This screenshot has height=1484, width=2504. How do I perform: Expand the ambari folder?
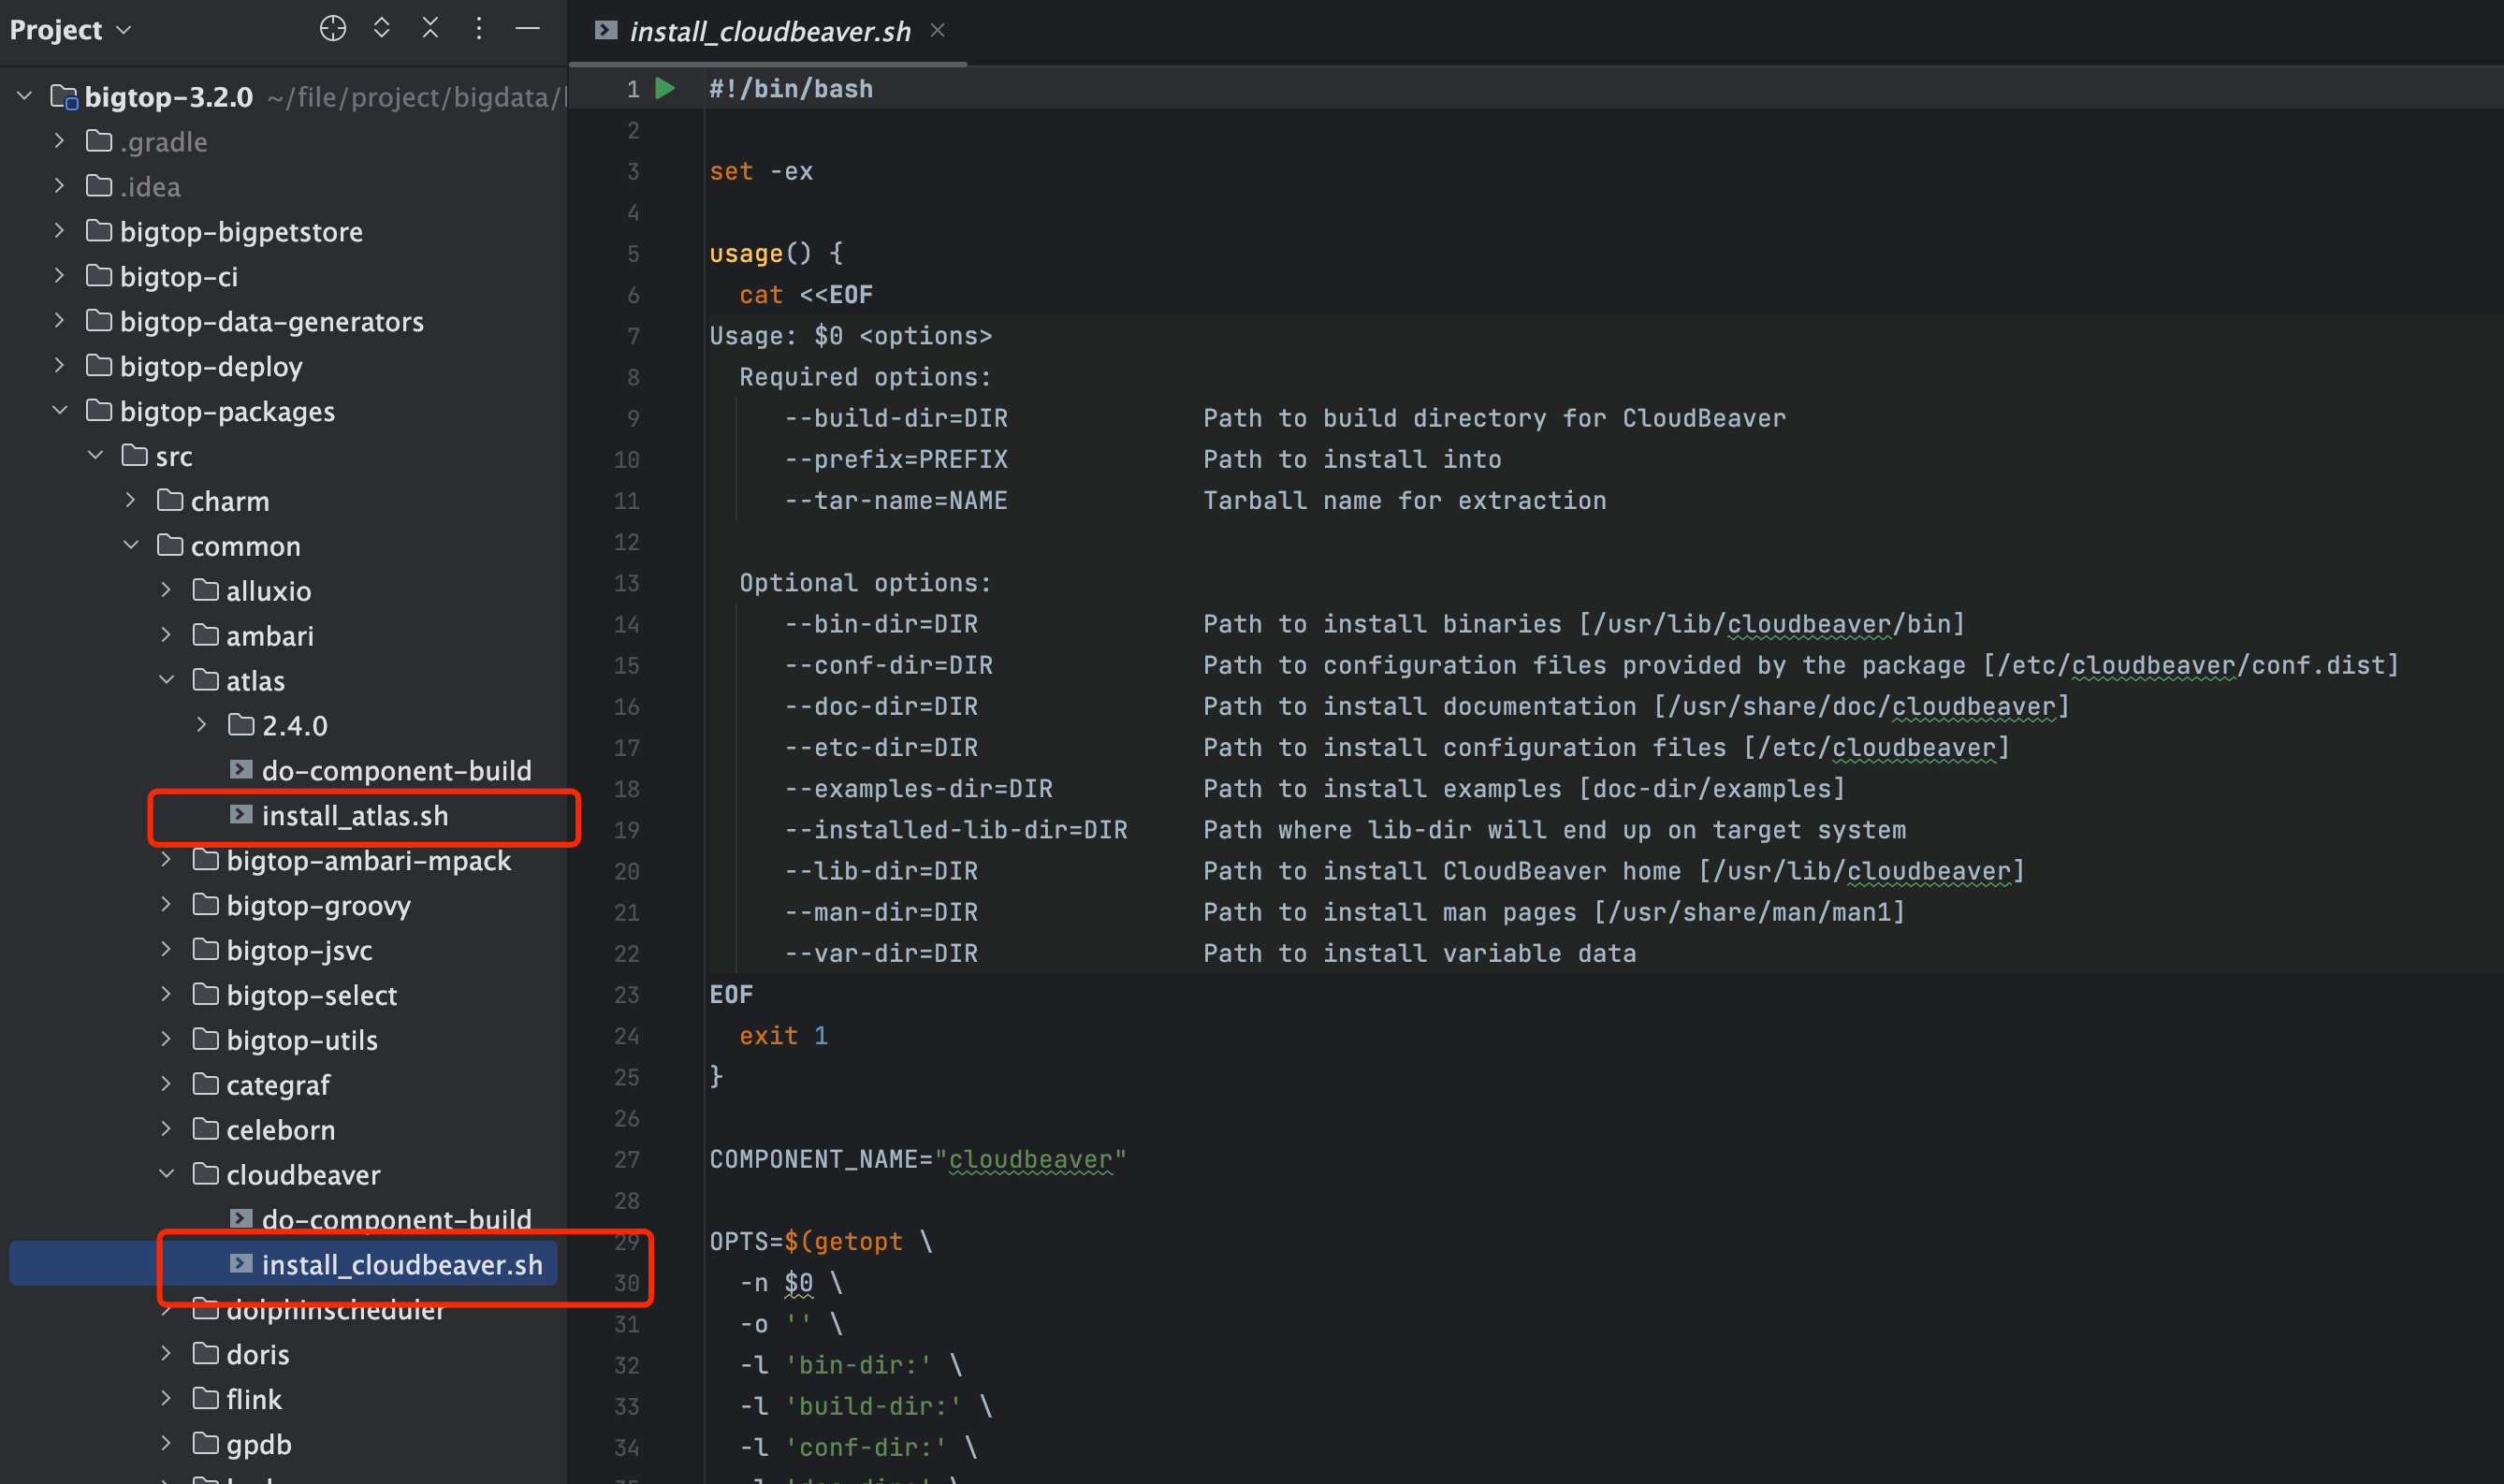(x=167, y=635)
